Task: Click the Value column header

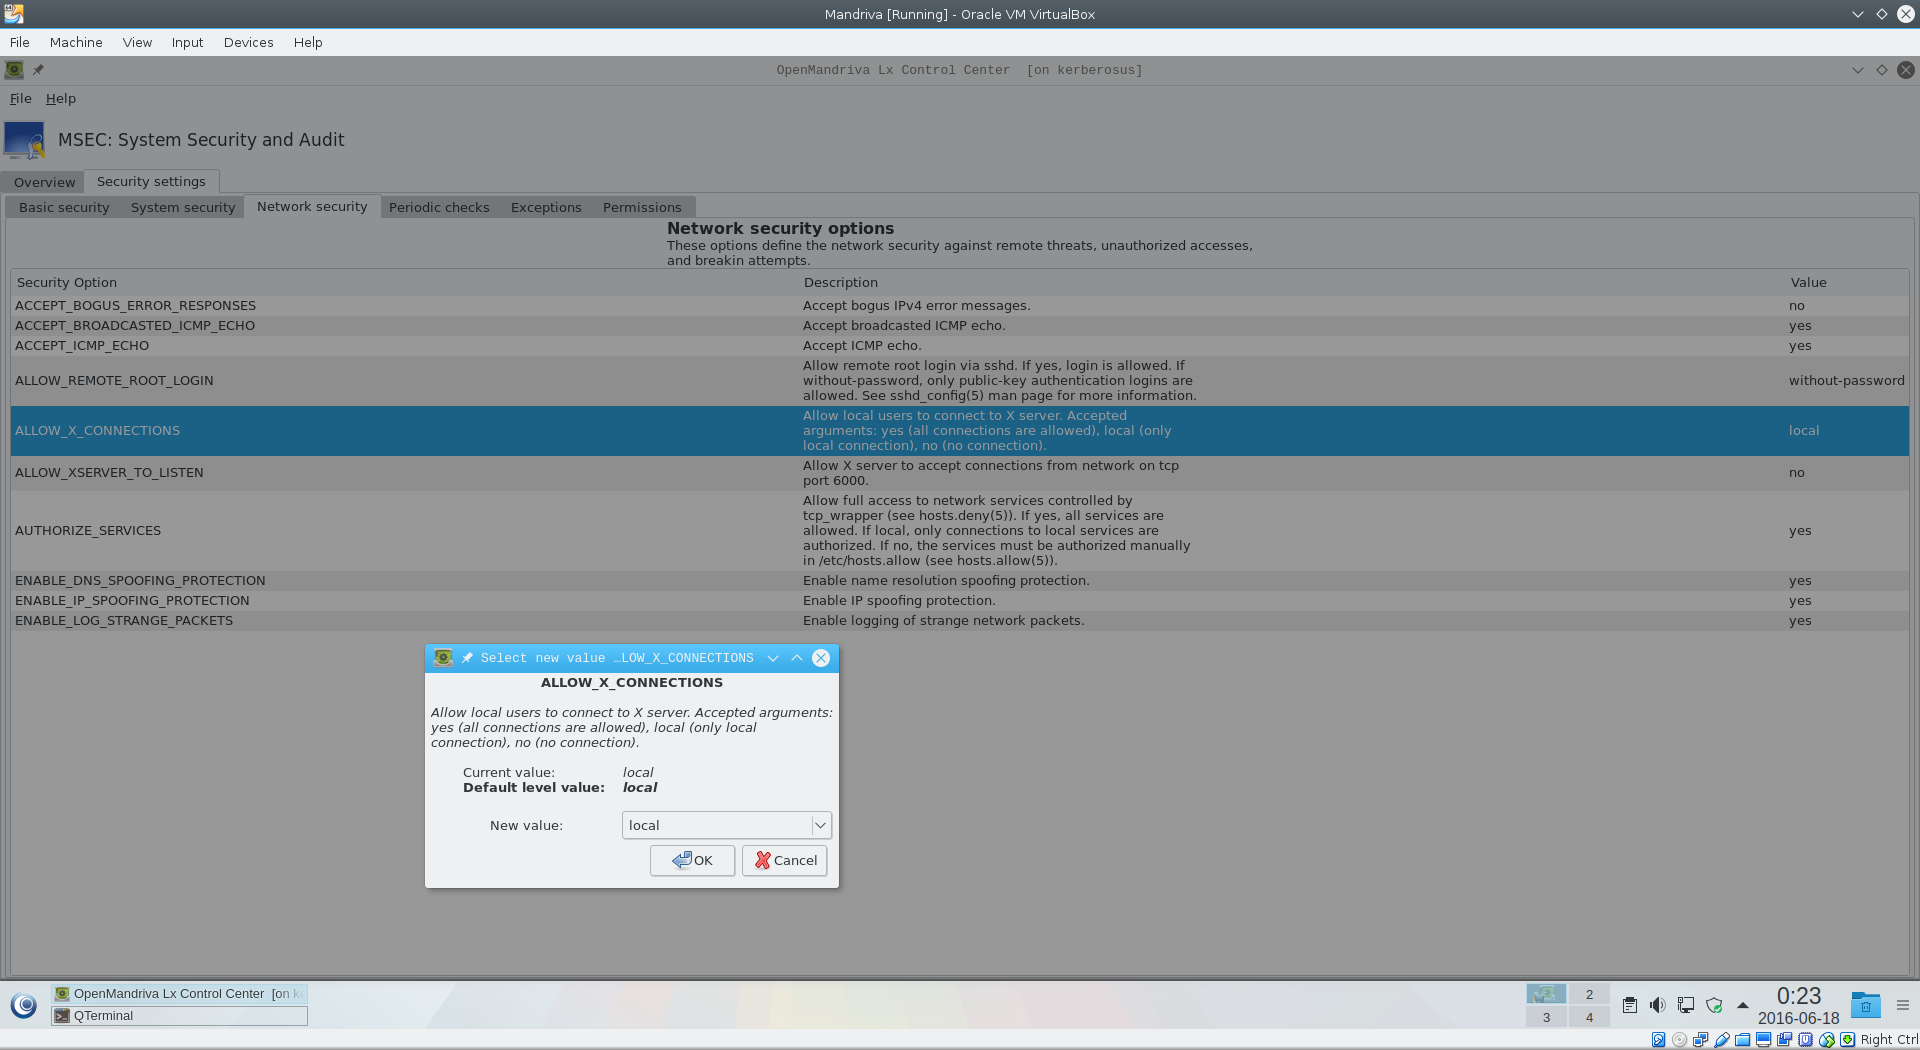Action: (x=1847, y=283)
